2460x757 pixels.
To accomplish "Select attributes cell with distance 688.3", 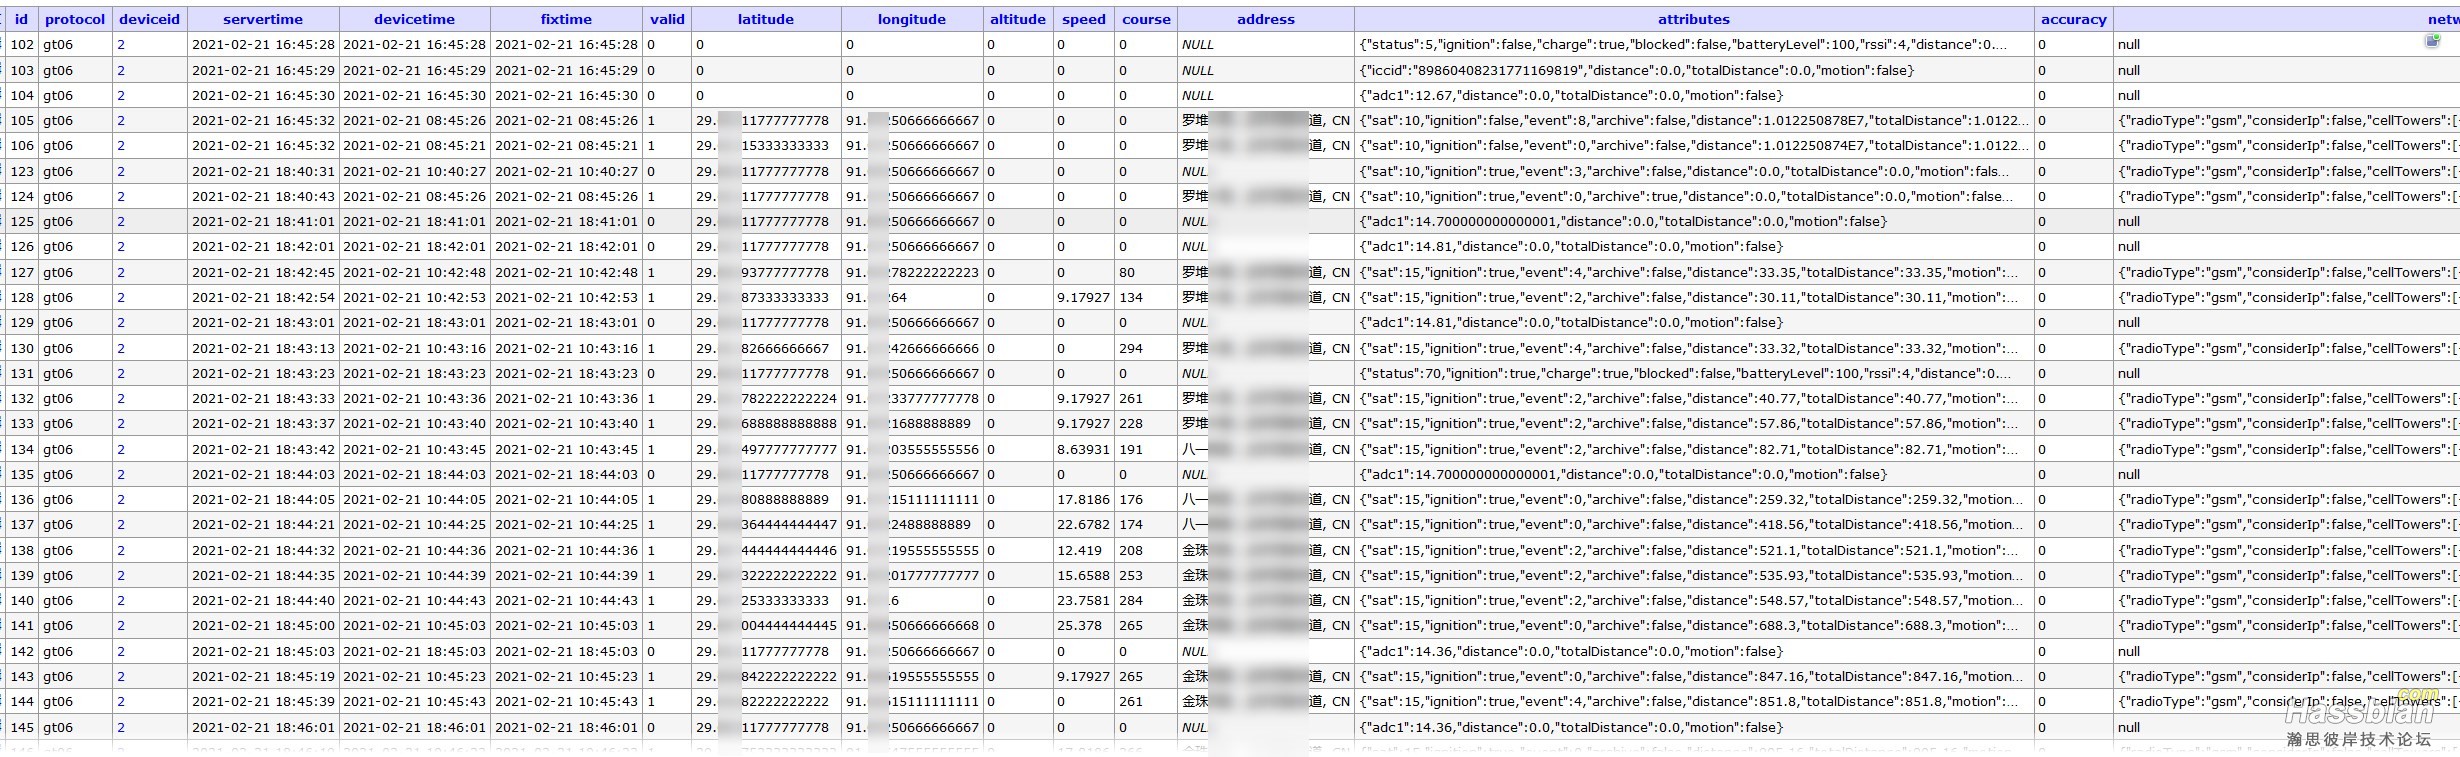I will pyautogui.click(x=1694, y=626).
